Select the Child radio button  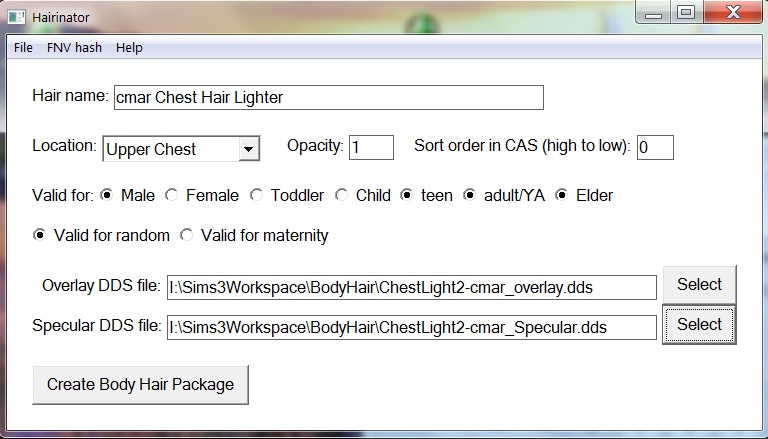[341, 195]
